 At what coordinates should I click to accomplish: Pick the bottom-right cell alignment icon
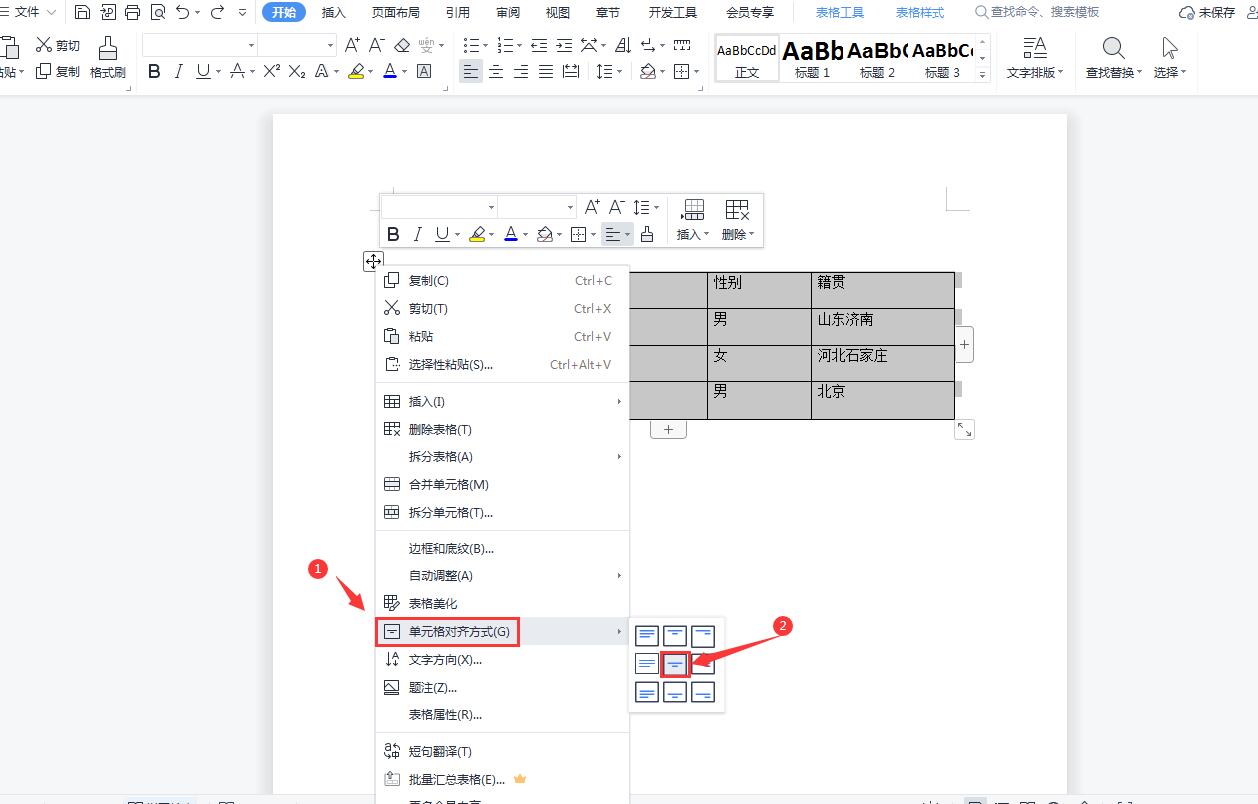(703, 692)
